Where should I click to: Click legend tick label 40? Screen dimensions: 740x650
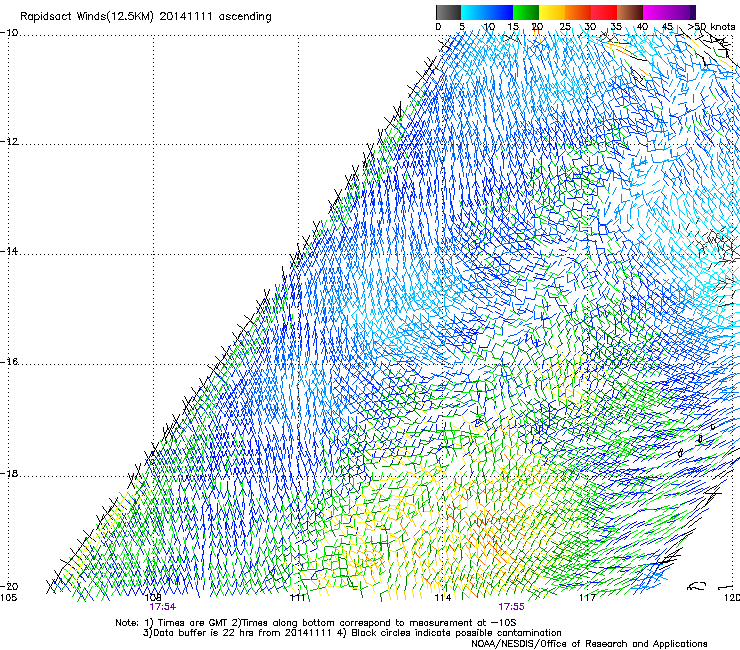click(x=642, y=27)
